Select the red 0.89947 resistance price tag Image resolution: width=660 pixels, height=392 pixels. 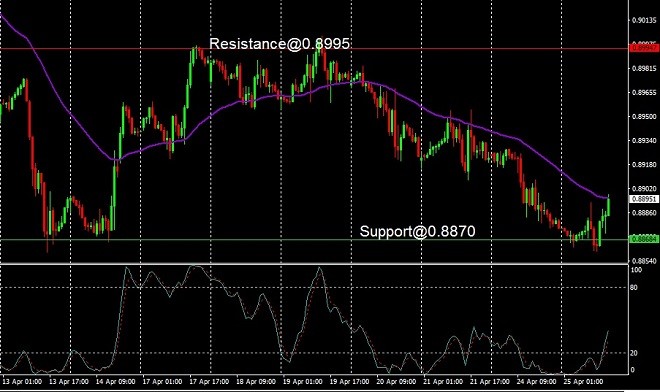point(644,48)
